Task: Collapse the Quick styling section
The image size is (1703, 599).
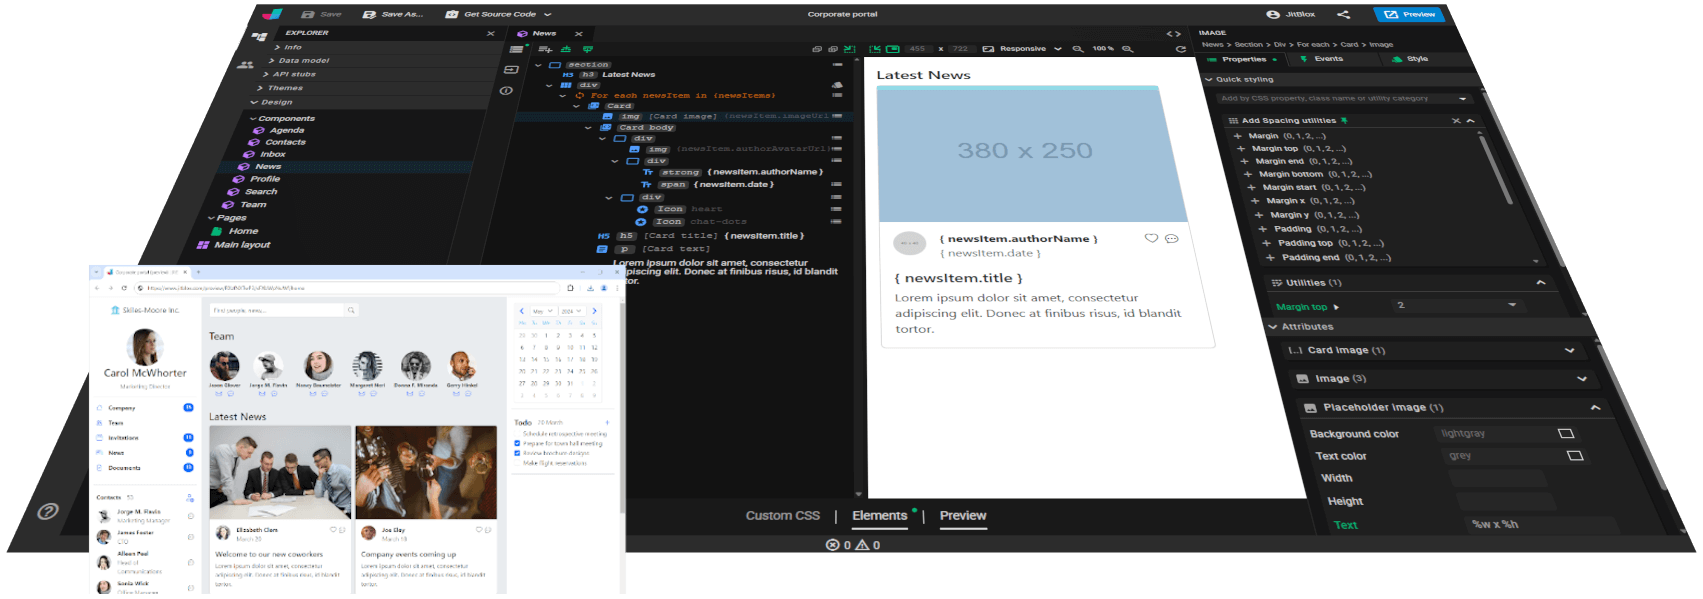Action: click(1209, 79)
